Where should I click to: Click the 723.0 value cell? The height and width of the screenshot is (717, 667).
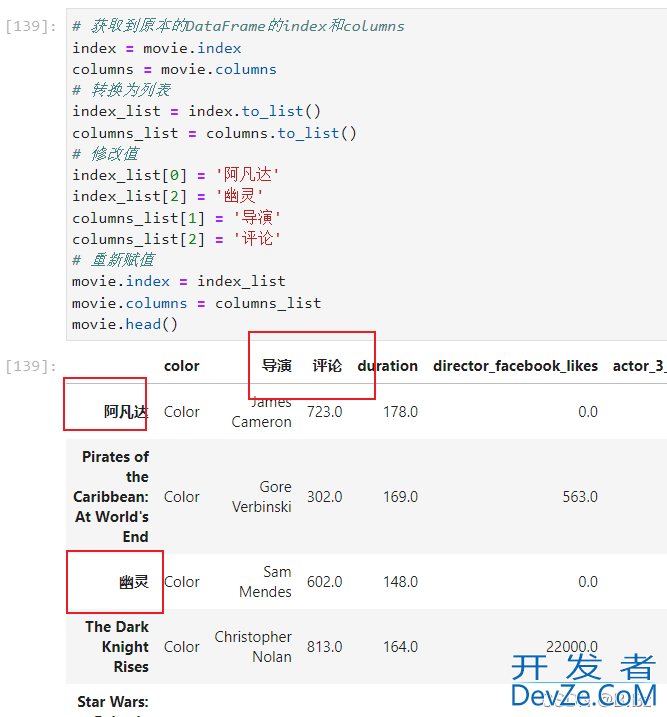click(325, 412)
